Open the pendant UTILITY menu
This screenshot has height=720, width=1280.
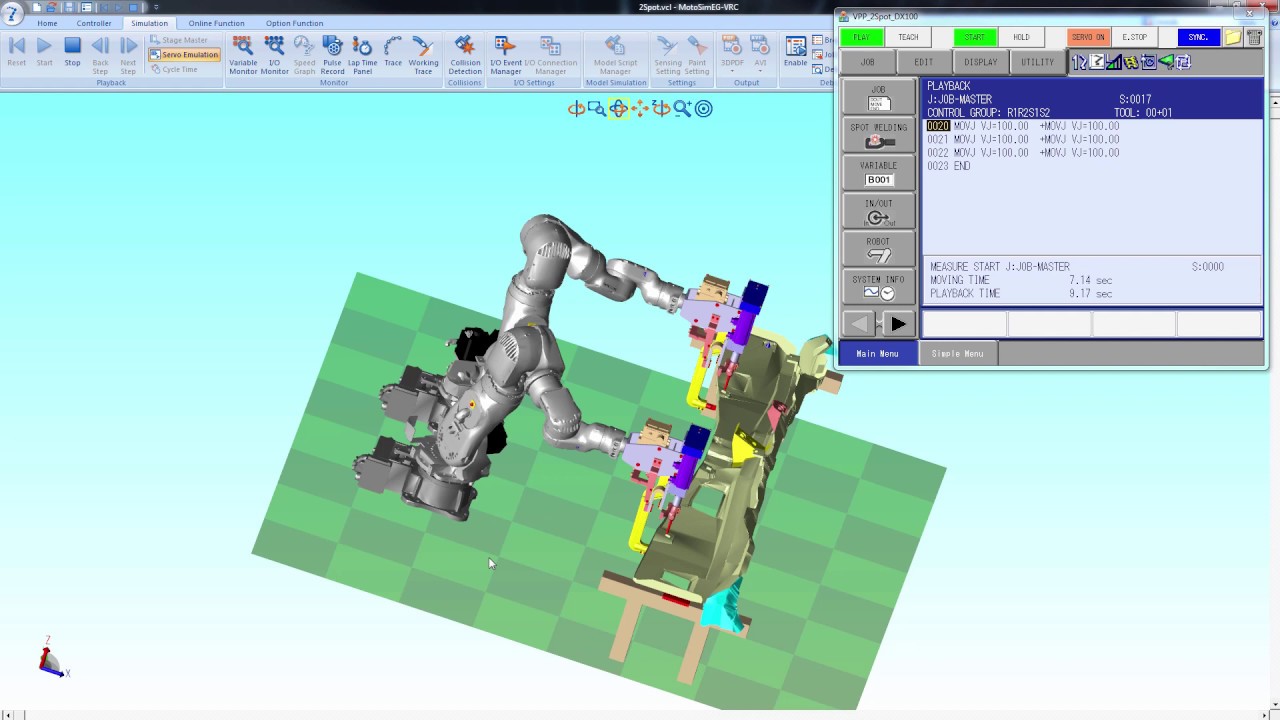pos(1037,62)
